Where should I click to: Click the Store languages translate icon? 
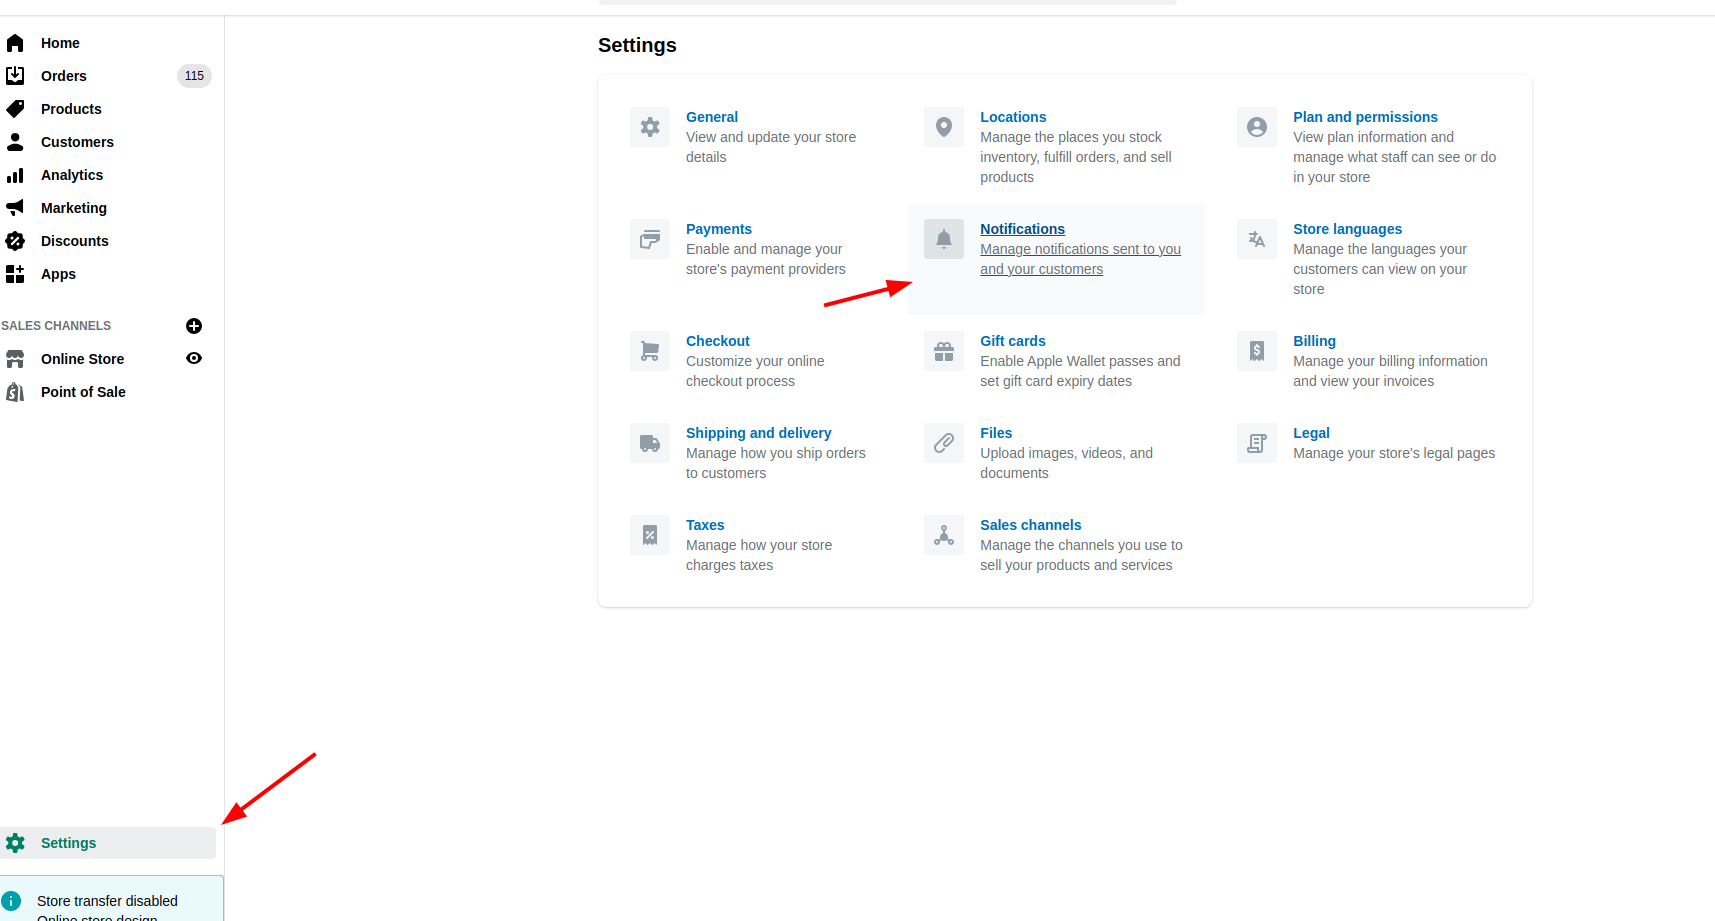click(1257, 239)
